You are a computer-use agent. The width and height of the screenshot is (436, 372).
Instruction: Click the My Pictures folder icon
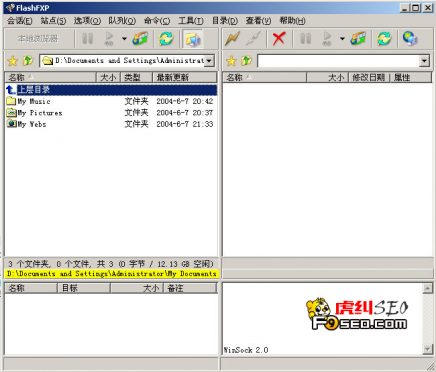pos(11,113)
